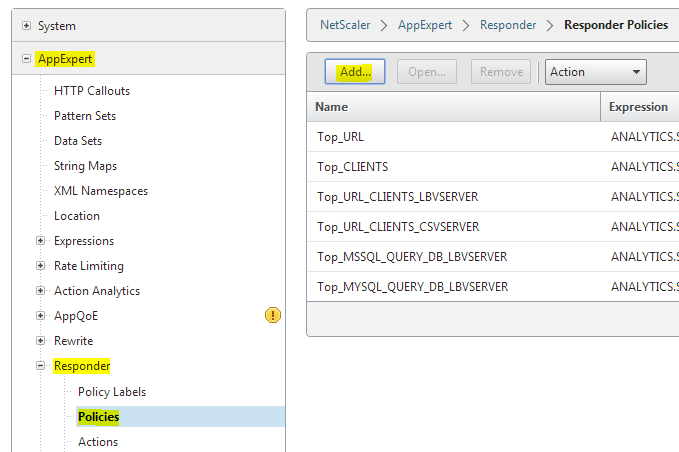Screen dimensions: 679x452
Task: Click the AppQoE warning icon
Action: coord(273,316)
